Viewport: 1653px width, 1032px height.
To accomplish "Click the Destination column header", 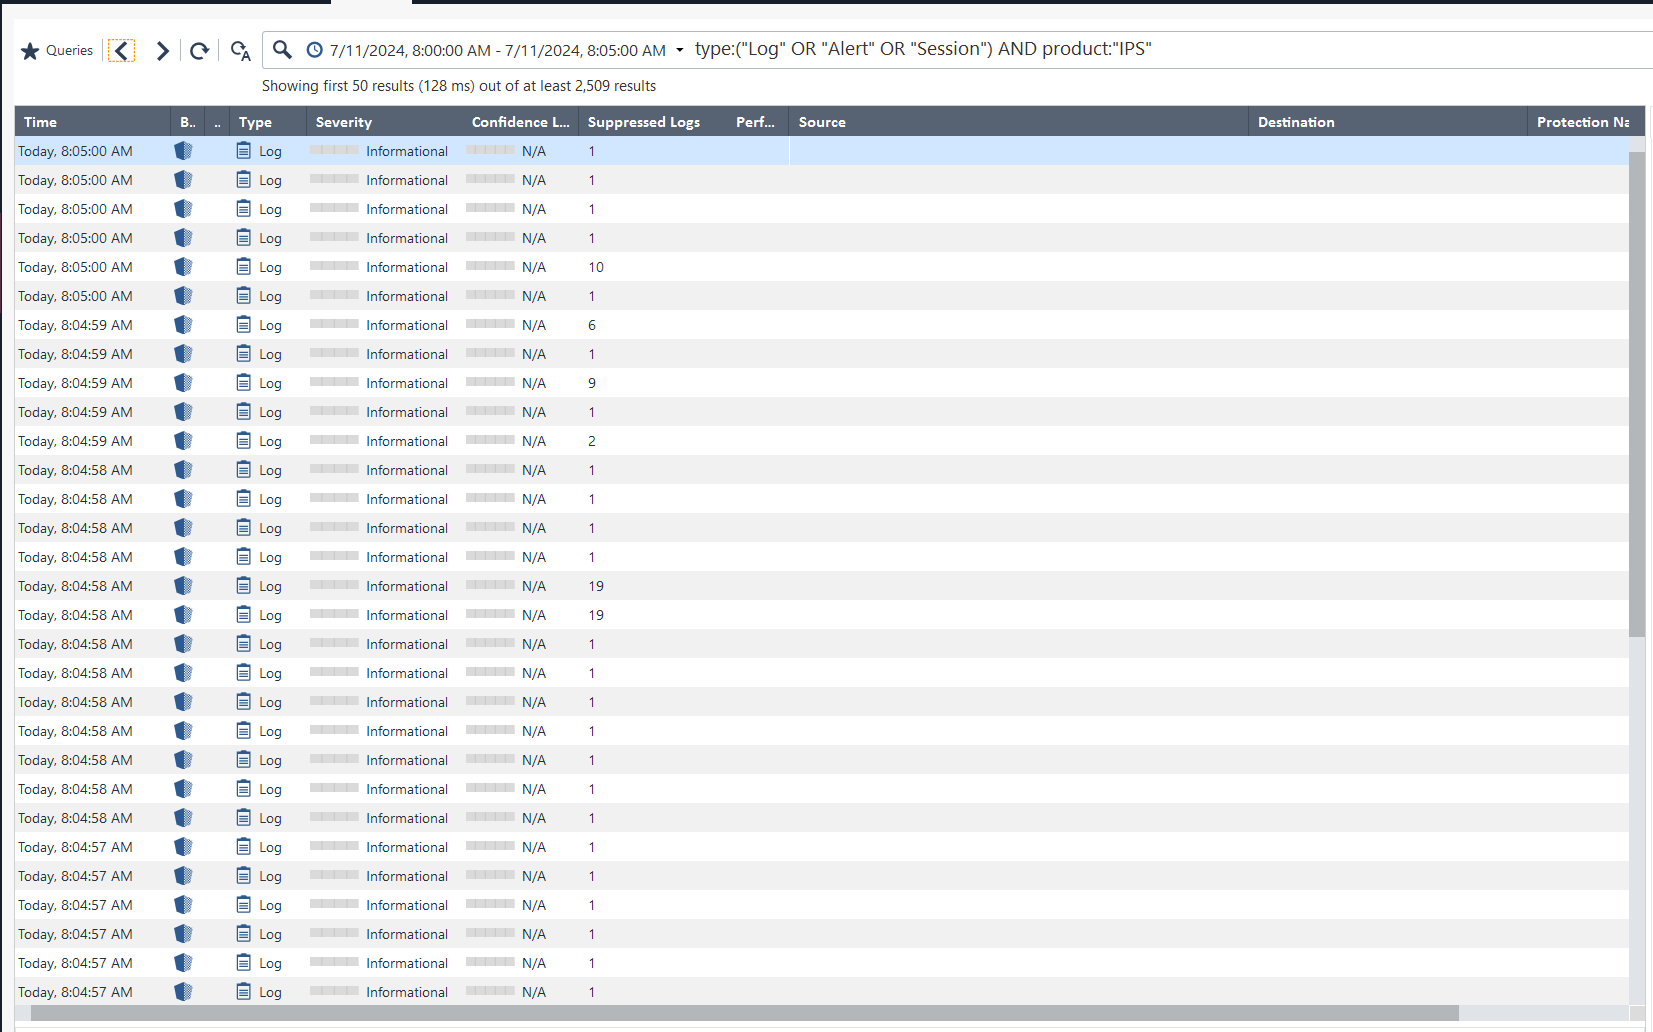I will (x=1296, y=122).
